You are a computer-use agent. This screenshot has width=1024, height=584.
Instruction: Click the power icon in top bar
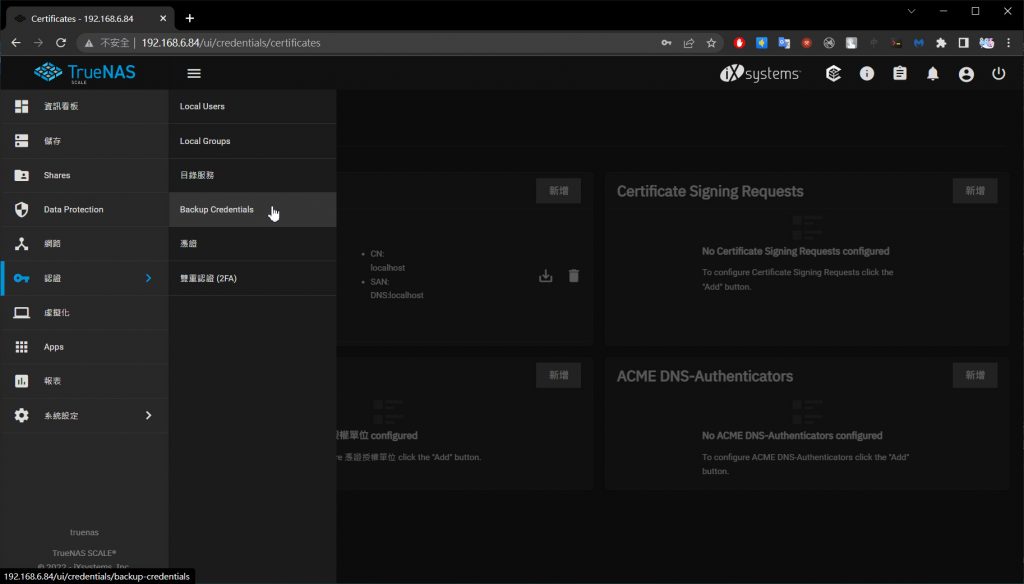pyautogui.click(x=998, y=74)
